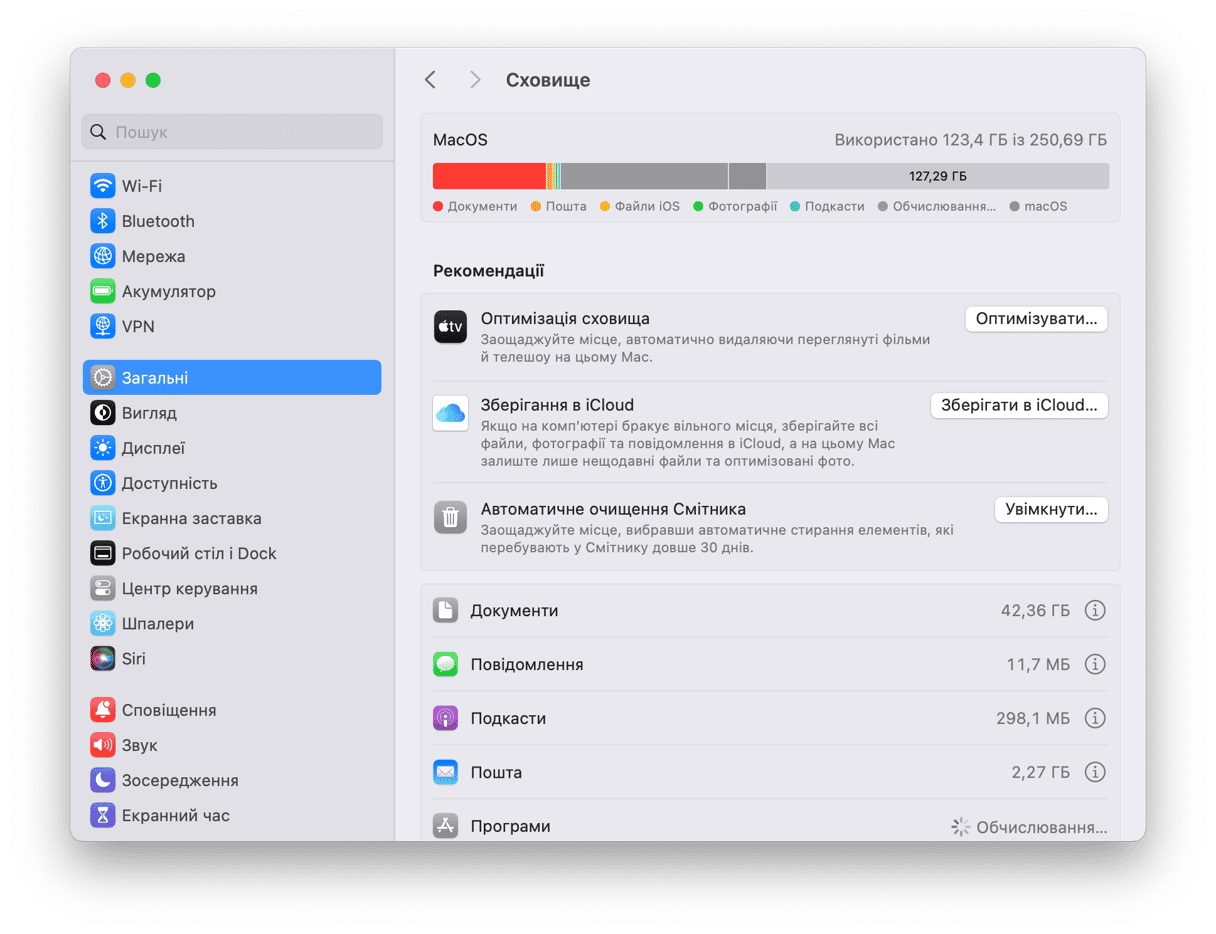
Task: Click the Центр керування icon
Action: [102, 588]
